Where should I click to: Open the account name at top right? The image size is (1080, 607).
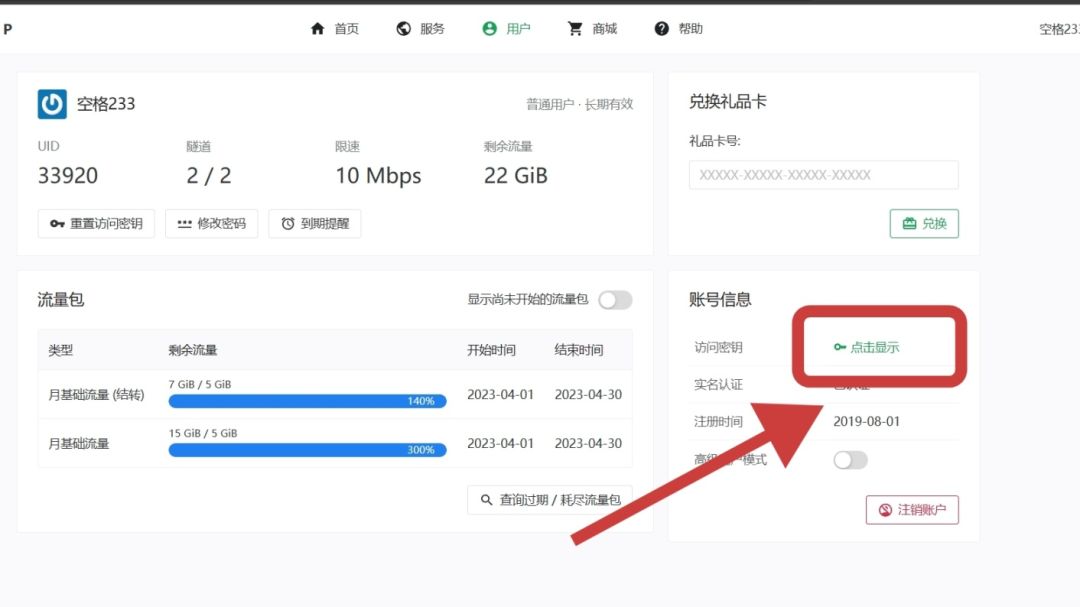tap(1059, 29)
